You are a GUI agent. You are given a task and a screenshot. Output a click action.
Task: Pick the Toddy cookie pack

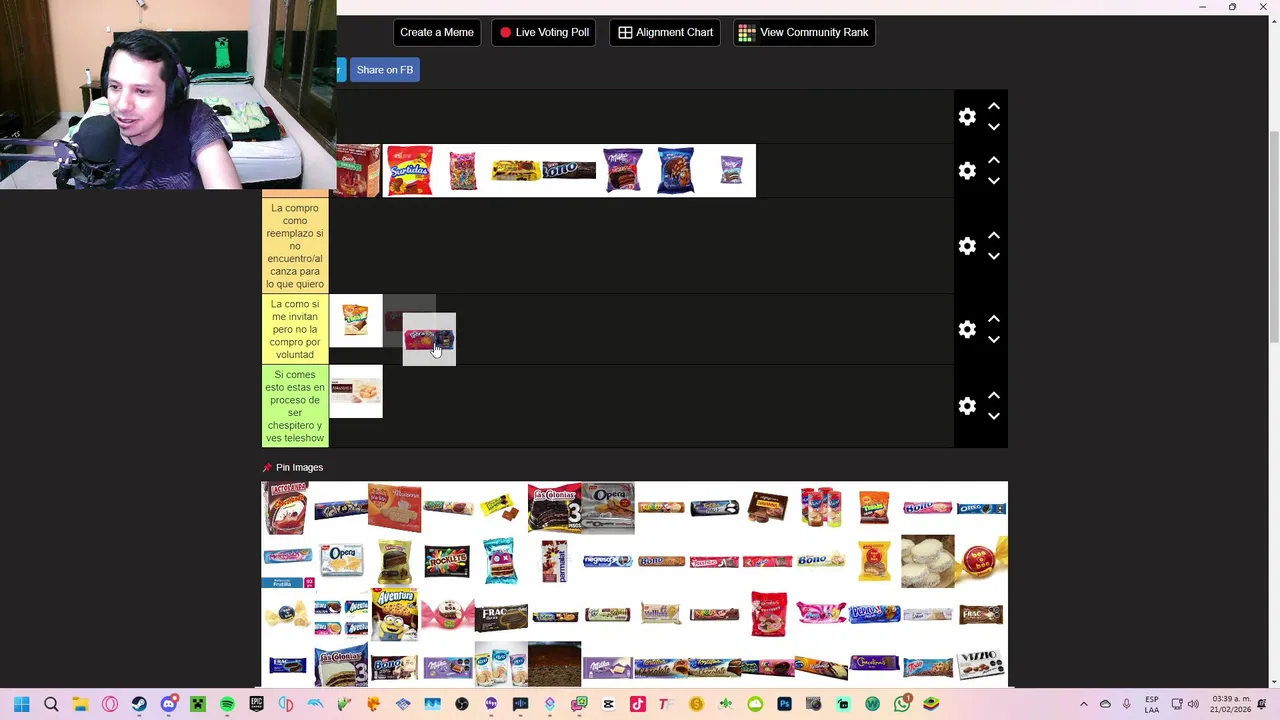click(928, 667)
